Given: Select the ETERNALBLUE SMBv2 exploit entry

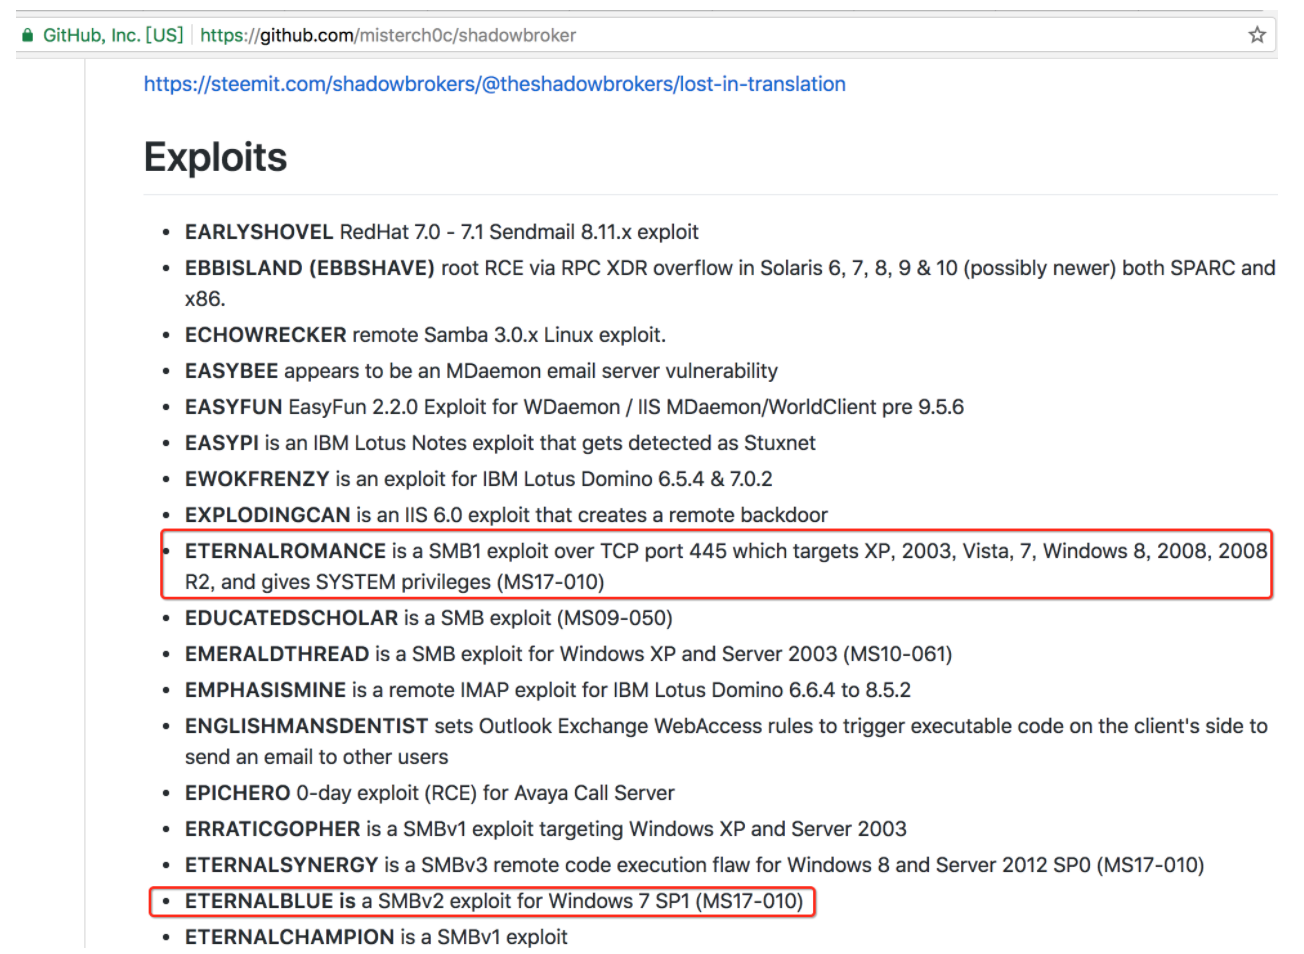Looking at the screenshot, I should pos(494,901).
